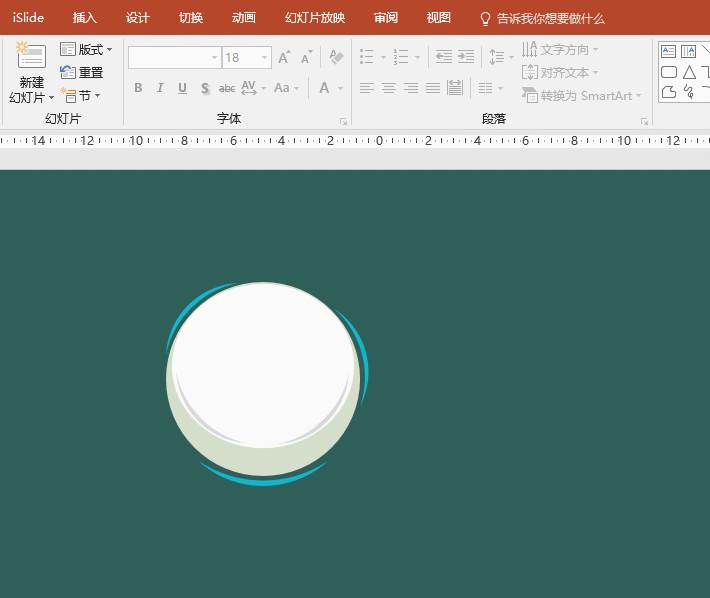The width and height of the screenshot is (710, 598).
Task: Click the increase indent icon
Action: click(x=466, y=58)
